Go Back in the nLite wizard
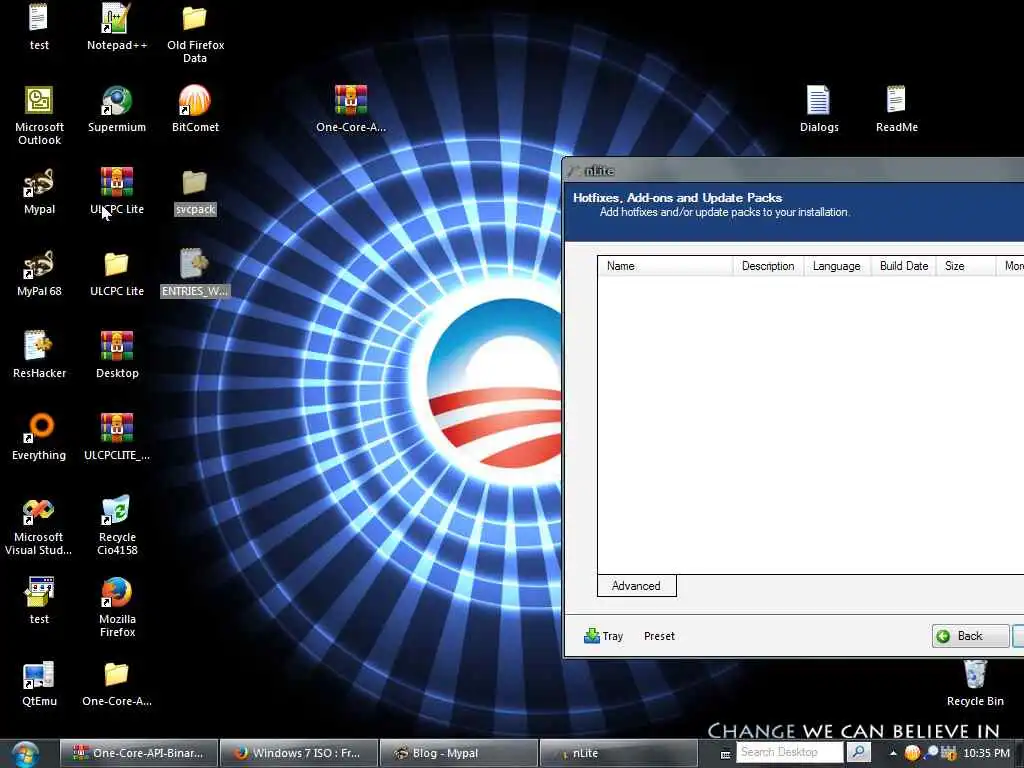This screenshot has width=1024, height=768. (970, 636)
